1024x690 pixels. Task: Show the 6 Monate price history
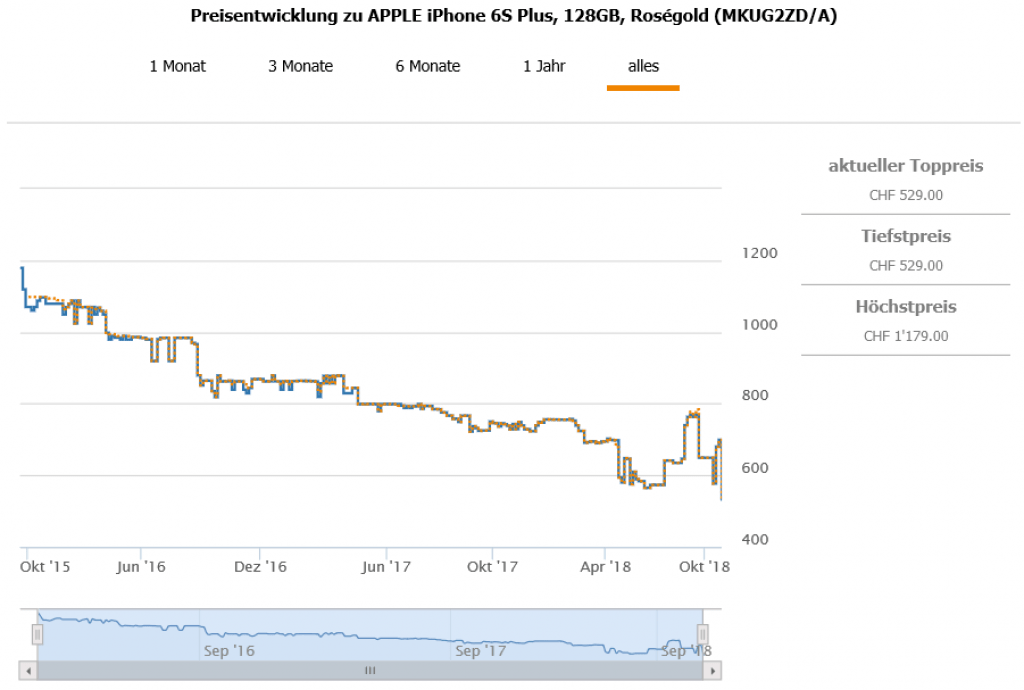427,67
